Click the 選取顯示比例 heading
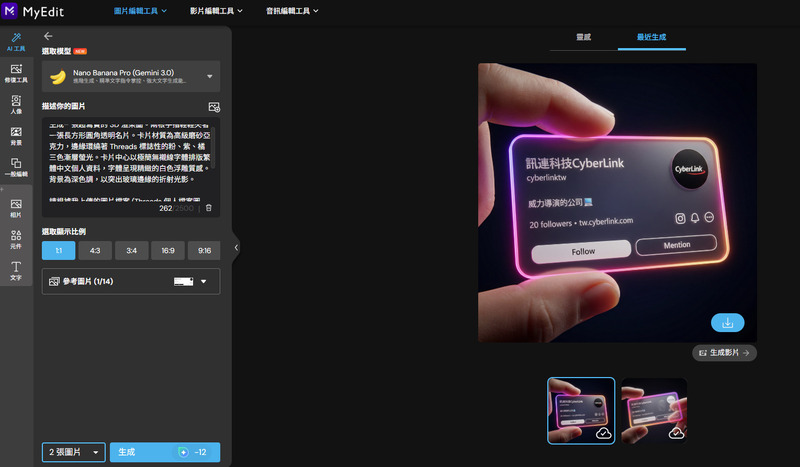800x467 pixels. (x=64, y=231)
